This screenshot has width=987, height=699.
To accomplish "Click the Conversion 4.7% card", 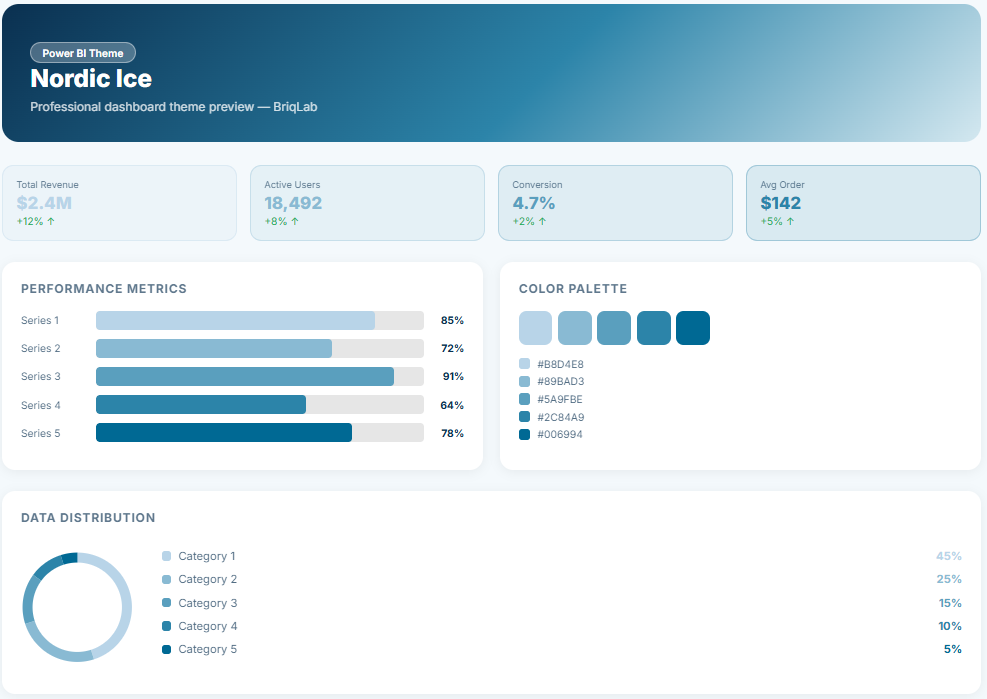I will [x=615, y=203].
